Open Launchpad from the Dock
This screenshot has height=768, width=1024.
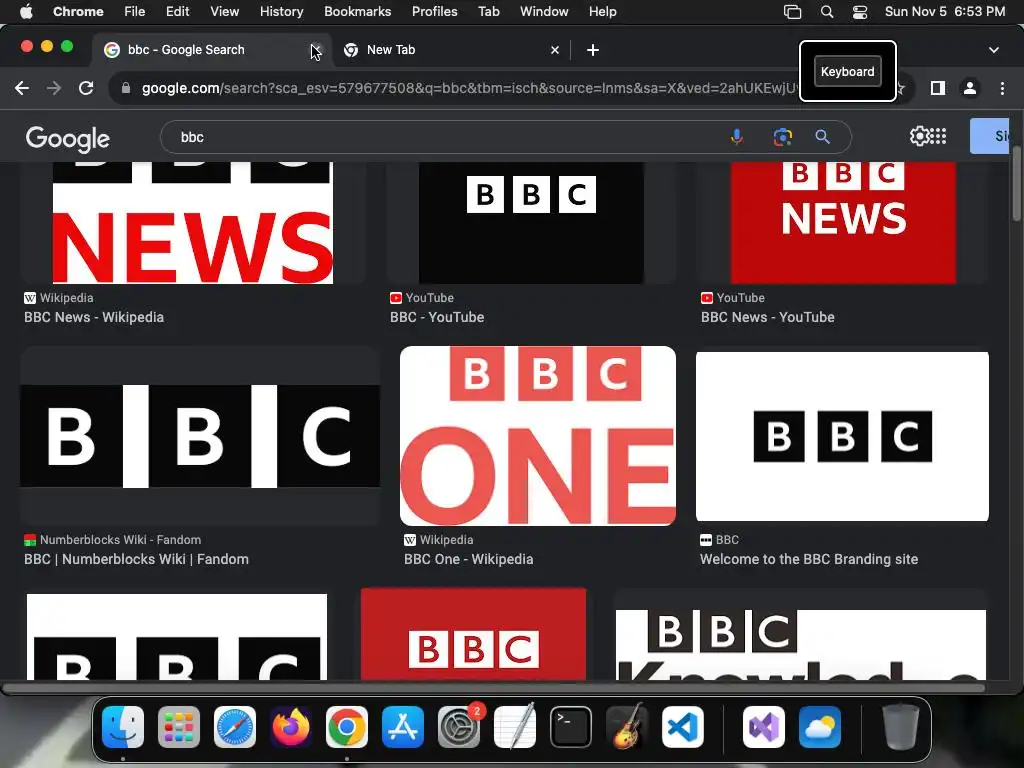click(179, 727)
